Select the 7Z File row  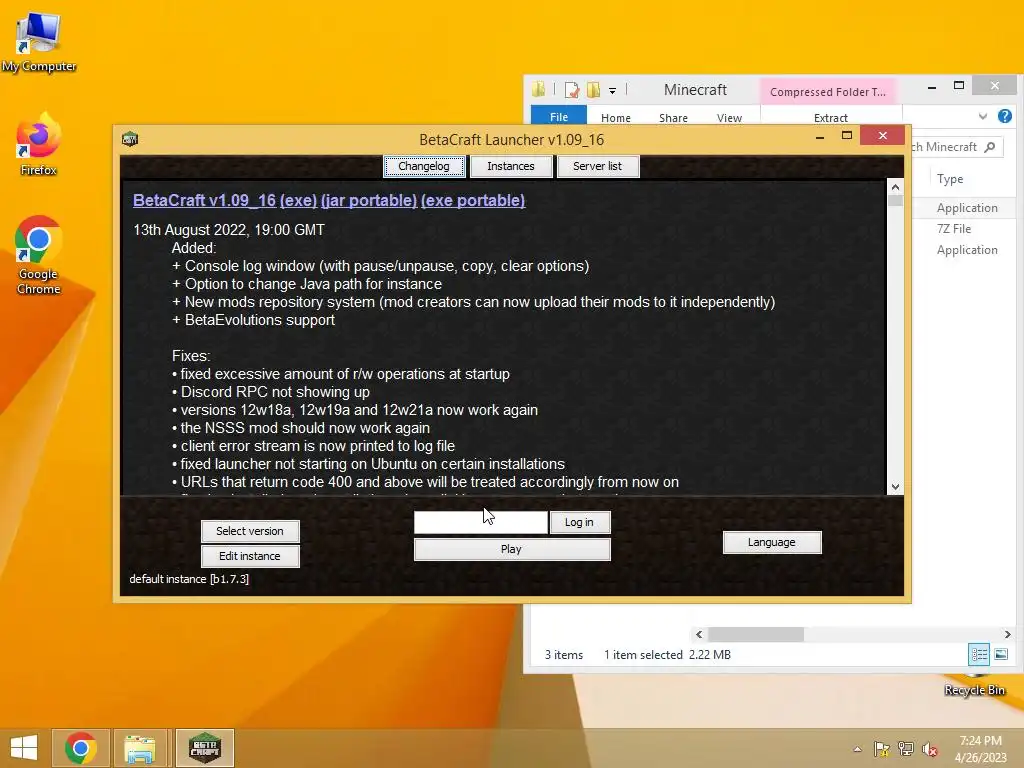point(954,229)
